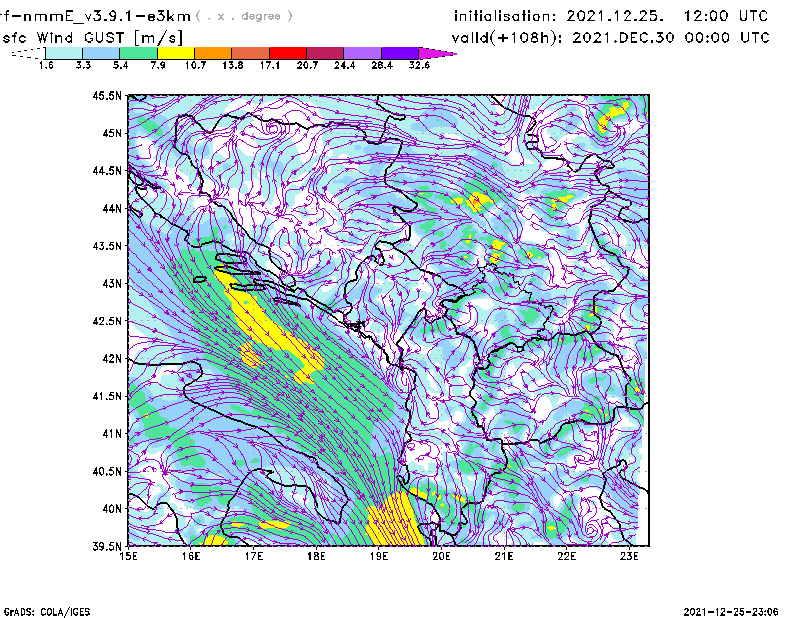The height and width of the screenshot is (618, 800).
Task: Click the 21E longitude label
Action: tap(504, 556)
